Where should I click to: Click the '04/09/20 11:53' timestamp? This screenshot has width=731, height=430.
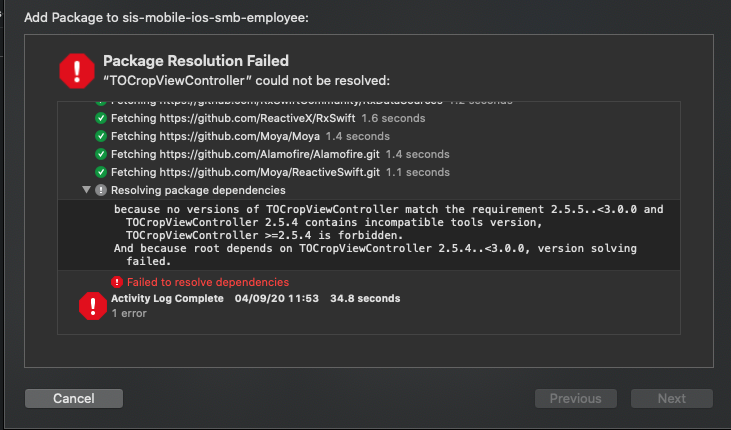(277, 298)
